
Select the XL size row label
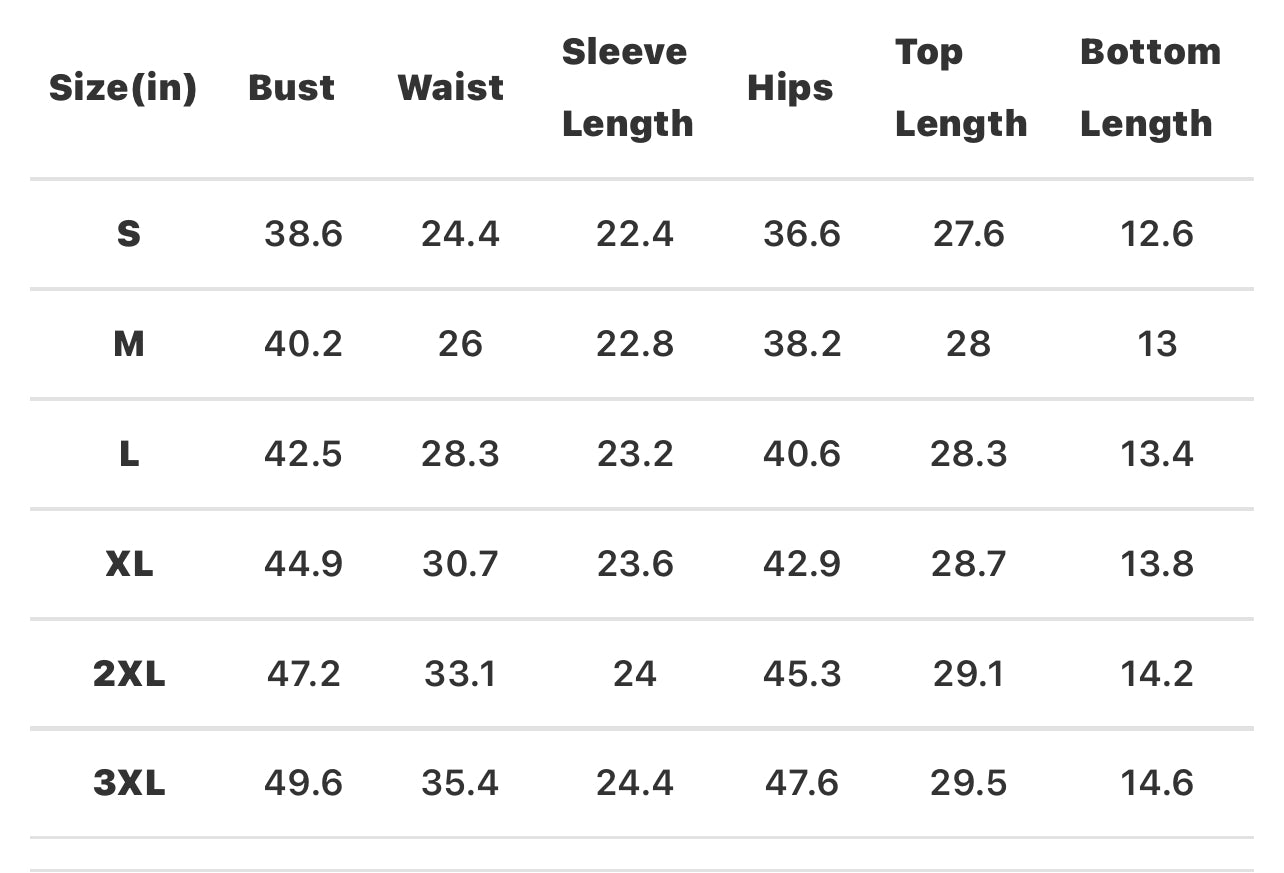click(x=129, y=564)
